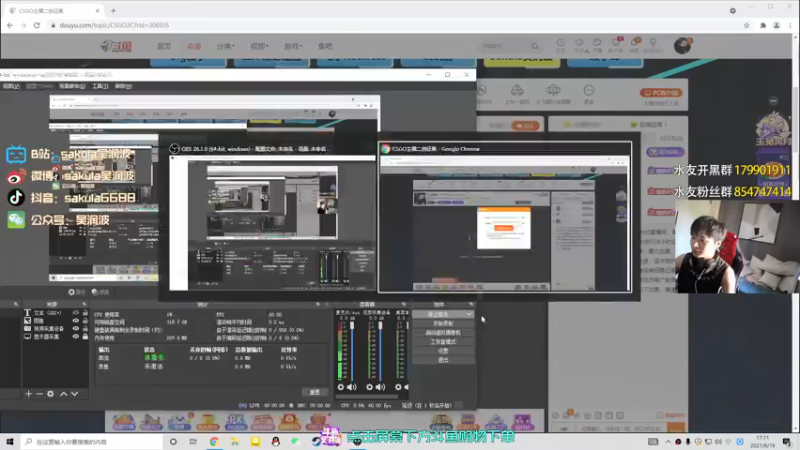This screenshot has height=450, width=800.
Task: Open OBS 设置 from the controls
Action: coord(443,351)
